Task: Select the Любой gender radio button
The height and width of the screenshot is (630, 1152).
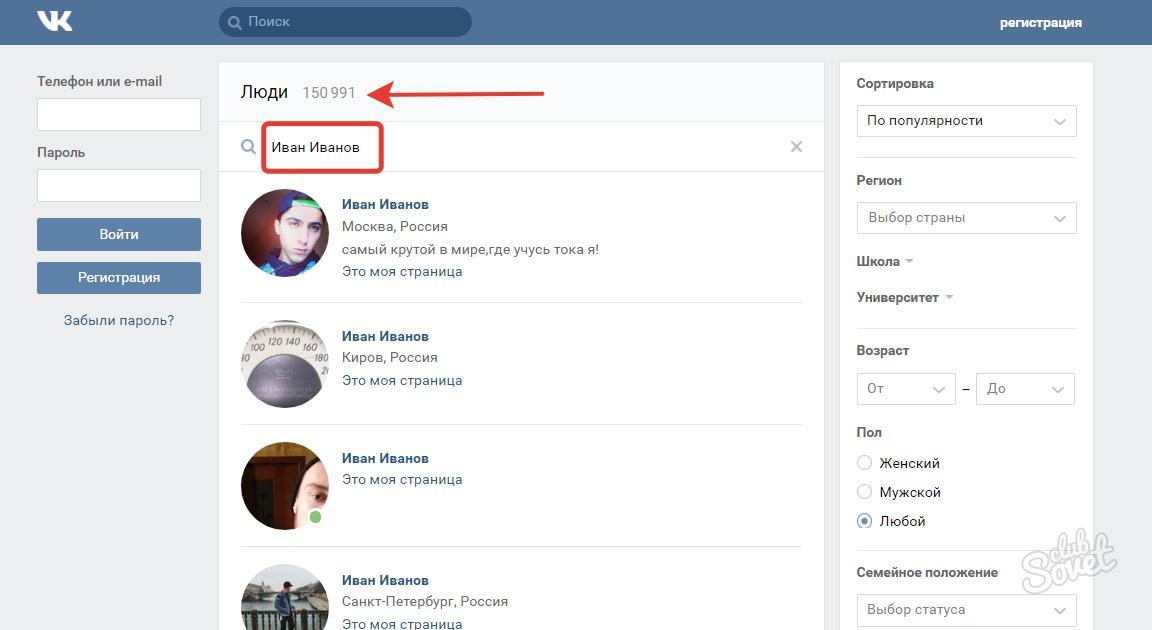Action: [x=865, y=521]
